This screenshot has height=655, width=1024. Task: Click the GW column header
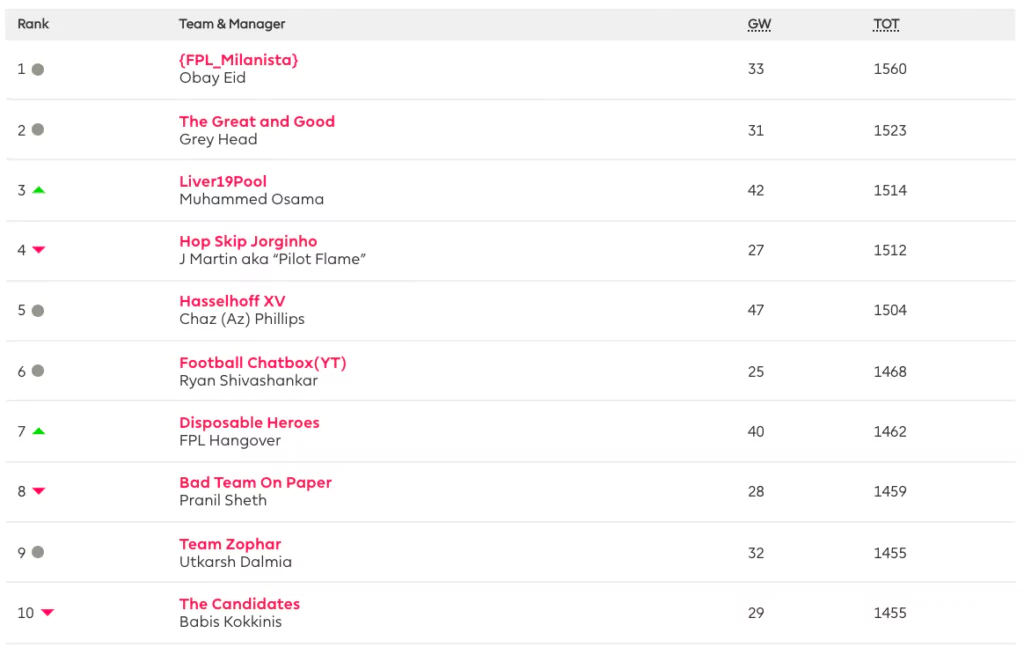[759, 24]
